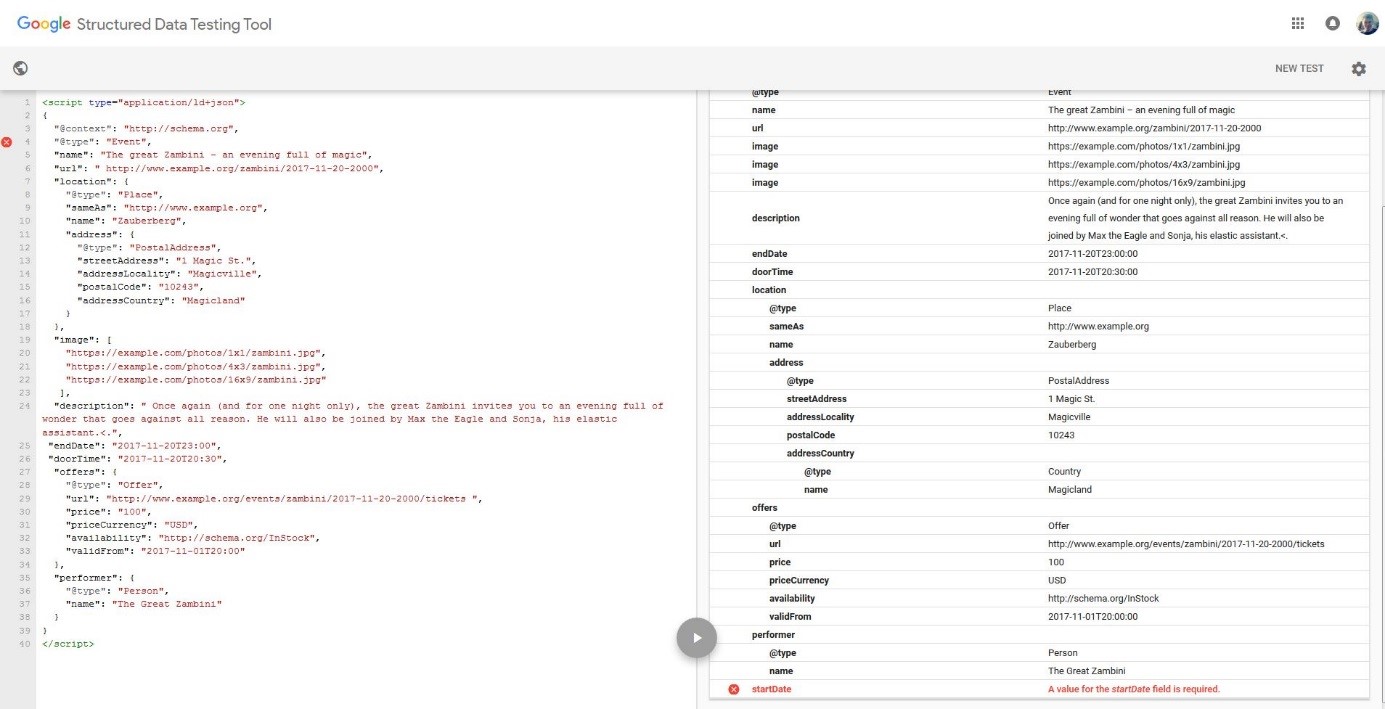Click the value 2017-11-20T23:00:00
The image size is (1385, 709).
coord(1093,254)
